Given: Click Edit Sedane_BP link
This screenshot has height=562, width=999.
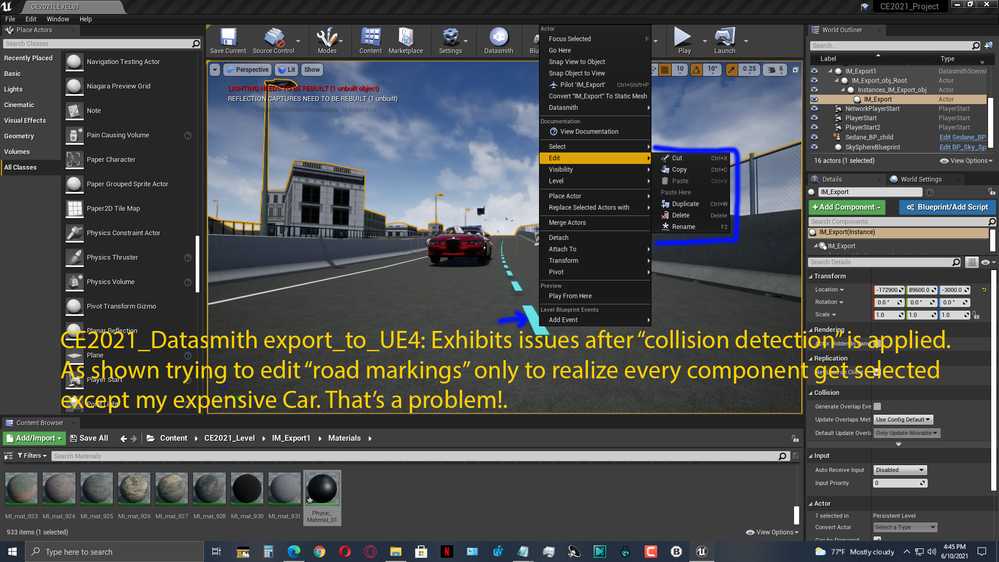Looking at the screenshot, I should (962, 138).
